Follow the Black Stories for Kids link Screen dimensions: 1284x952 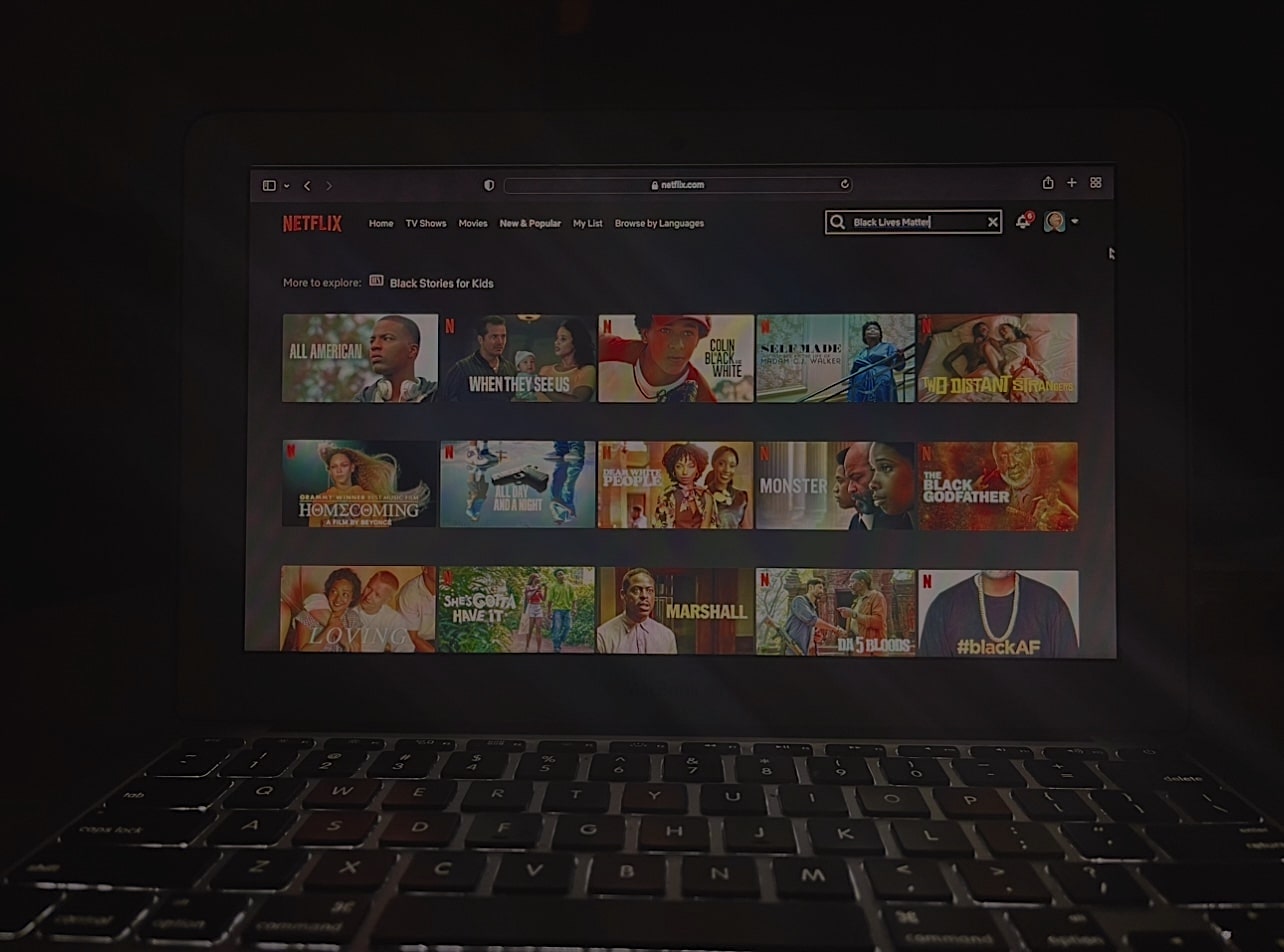(x=441, y=283)
